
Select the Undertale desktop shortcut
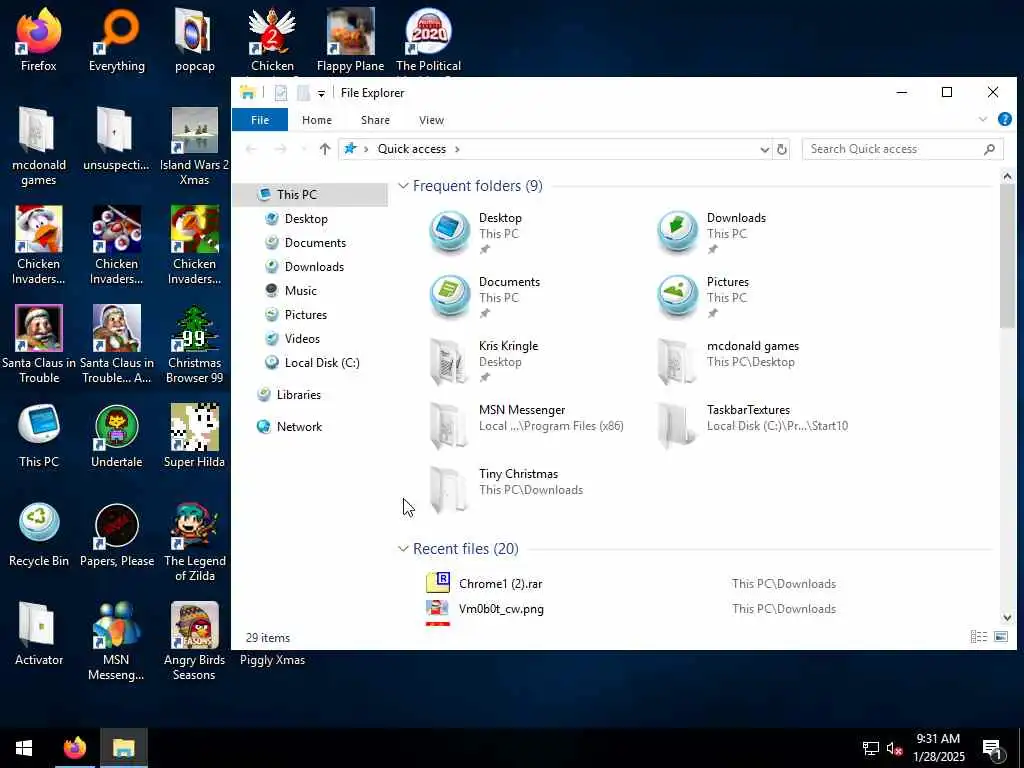click(117, 436)
